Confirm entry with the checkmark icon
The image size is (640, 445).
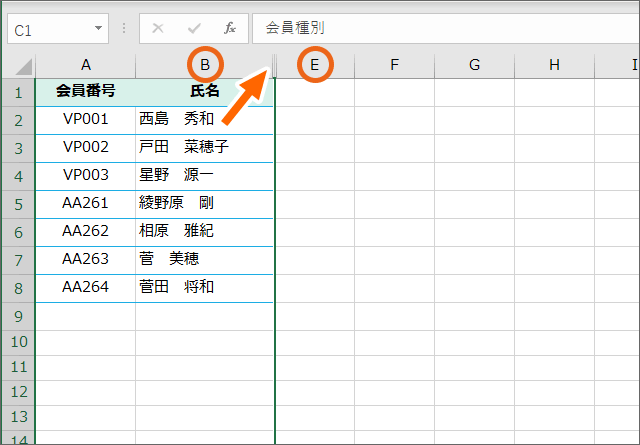[194, 28]
